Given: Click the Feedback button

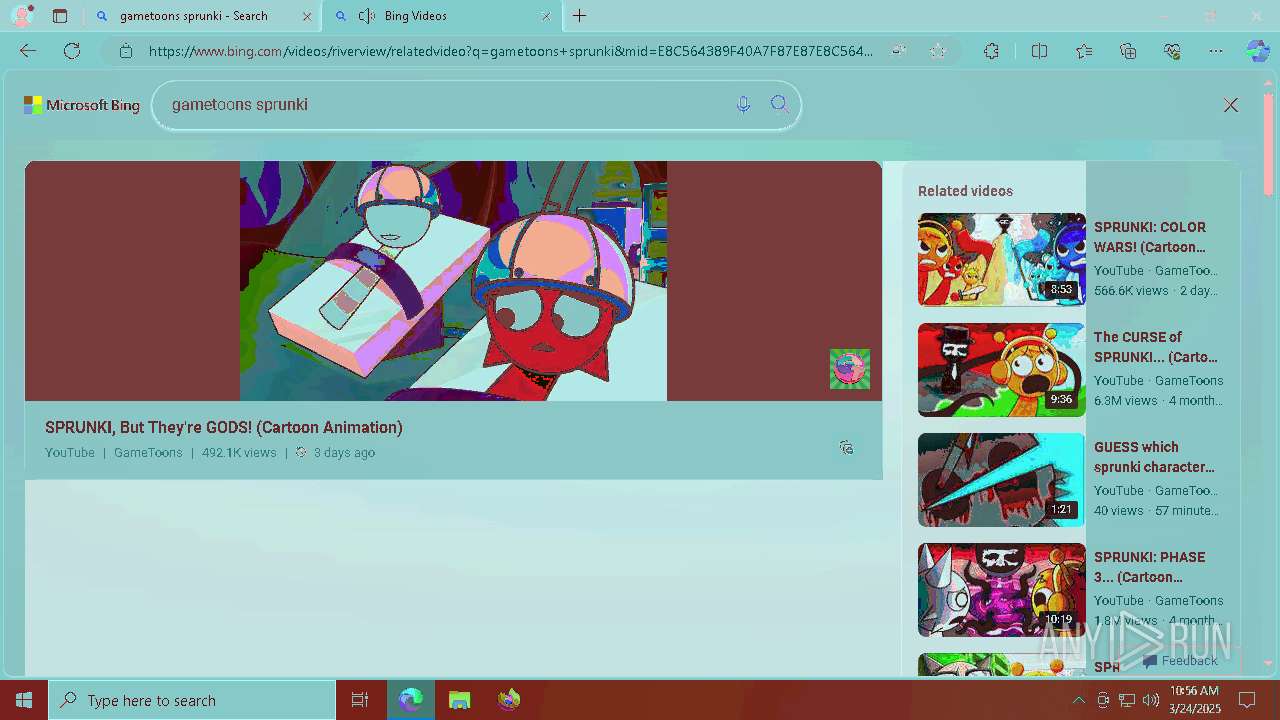Looking at the screenshot, I should [x=1180, y=661].
